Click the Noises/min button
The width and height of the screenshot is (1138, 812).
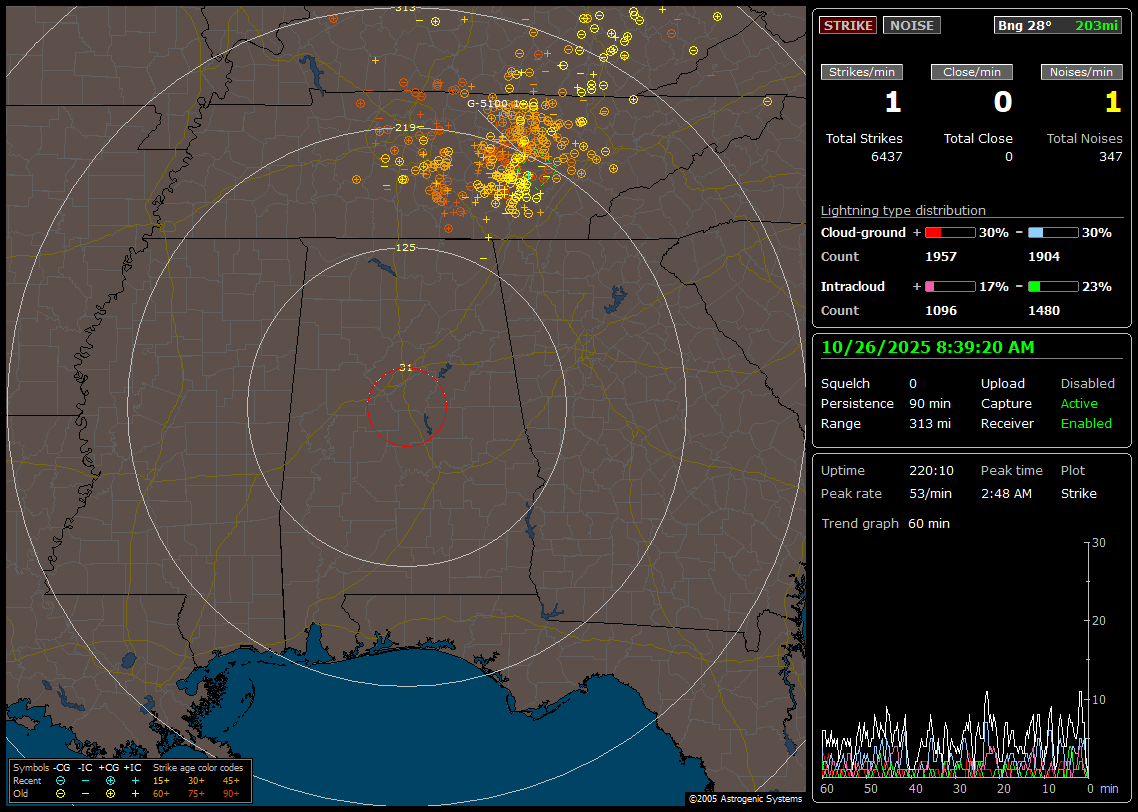(x=1081, y=72)
